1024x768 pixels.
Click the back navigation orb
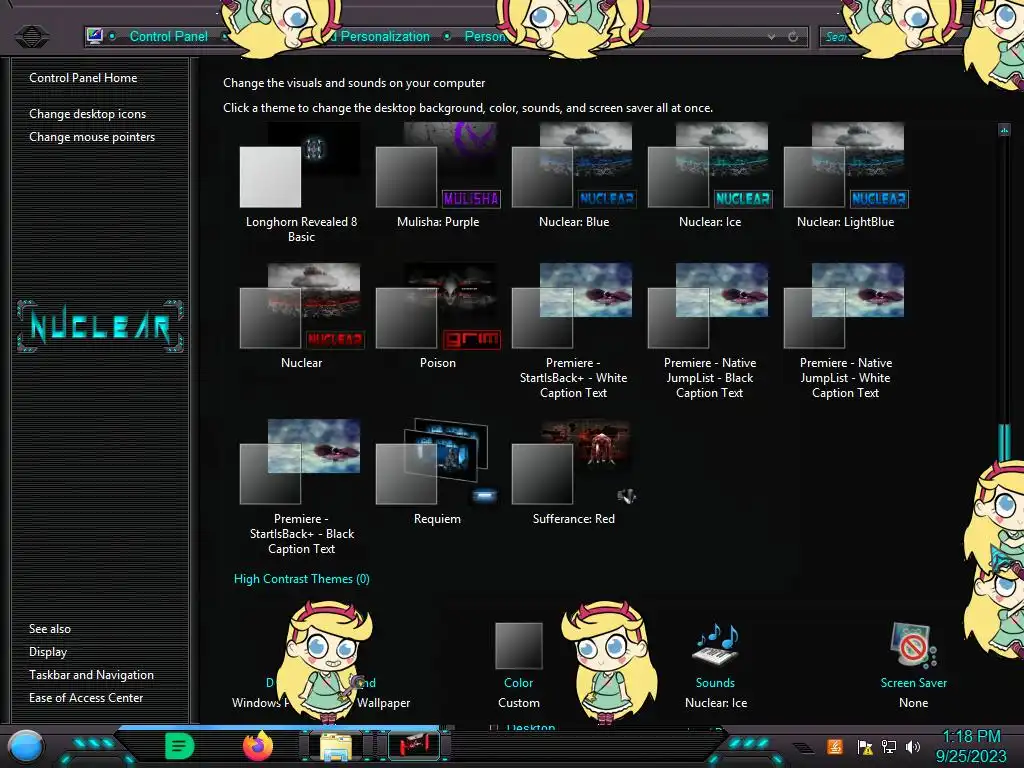[31, 36]
